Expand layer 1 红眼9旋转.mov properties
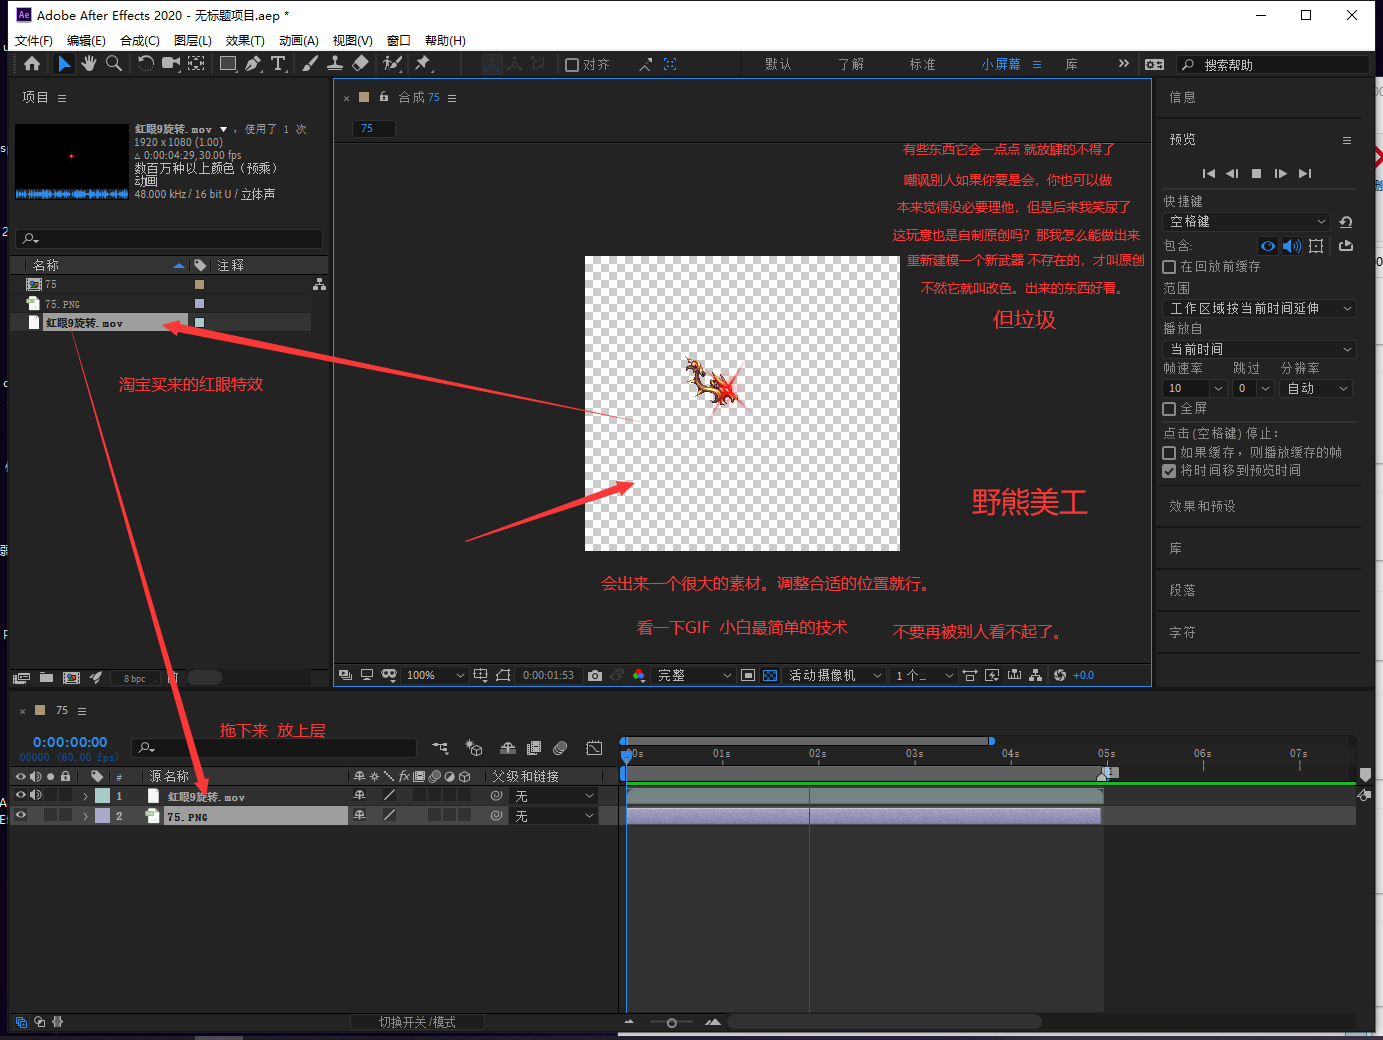 click(85, 797)
